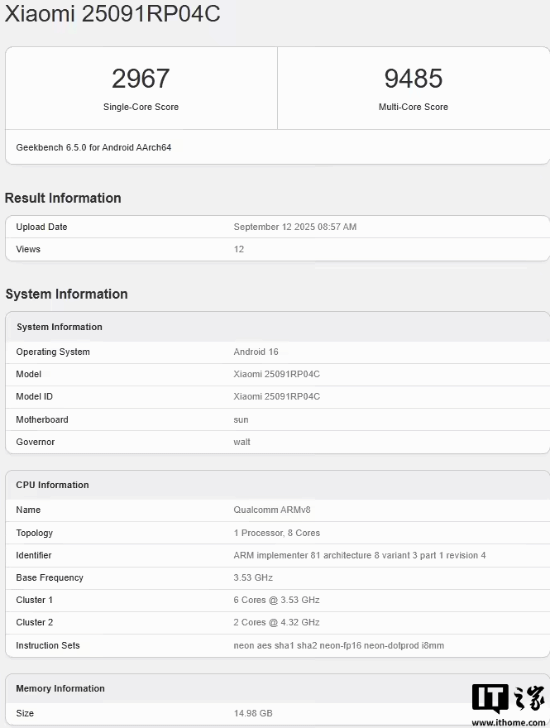The height and width of the screenshot is (728, 550).
Task: Select the multi-core score 9485
Action: click(x=413, y=78)
